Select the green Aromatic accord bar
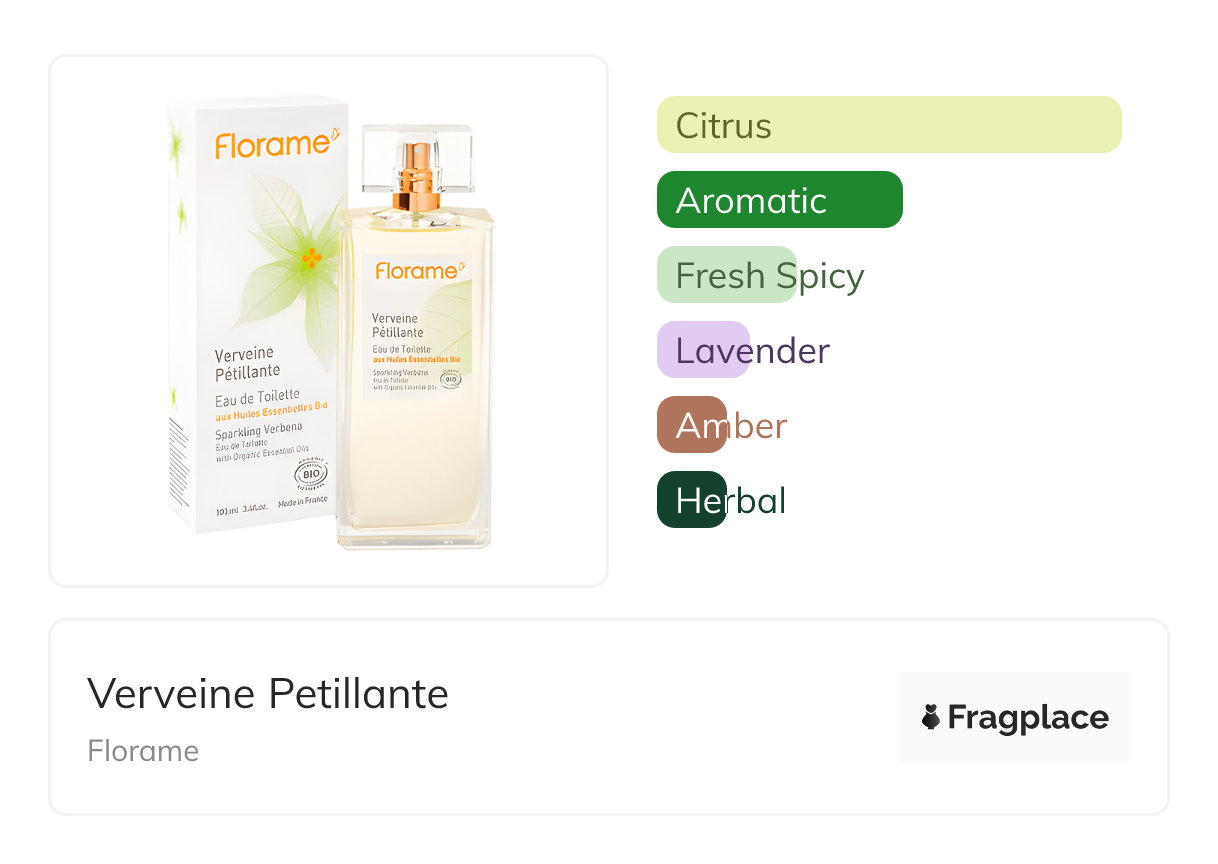 point(779,200)
